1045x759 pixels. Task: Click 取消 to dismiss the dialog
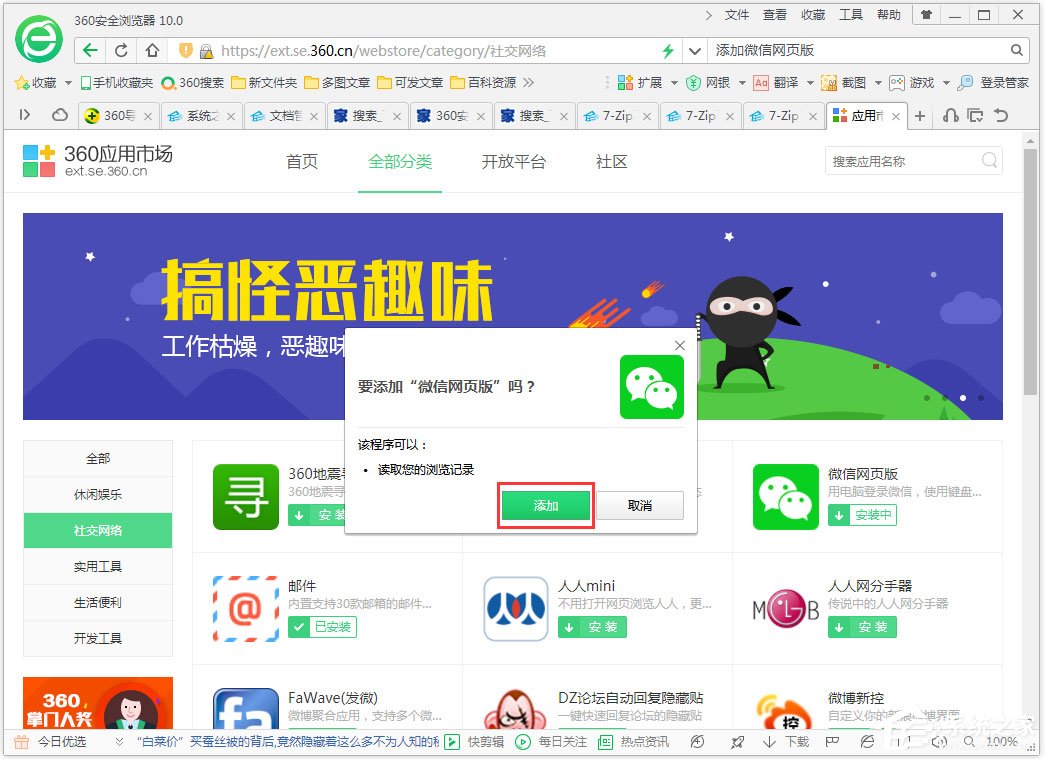pyautogui.click(x=638, y=506)
